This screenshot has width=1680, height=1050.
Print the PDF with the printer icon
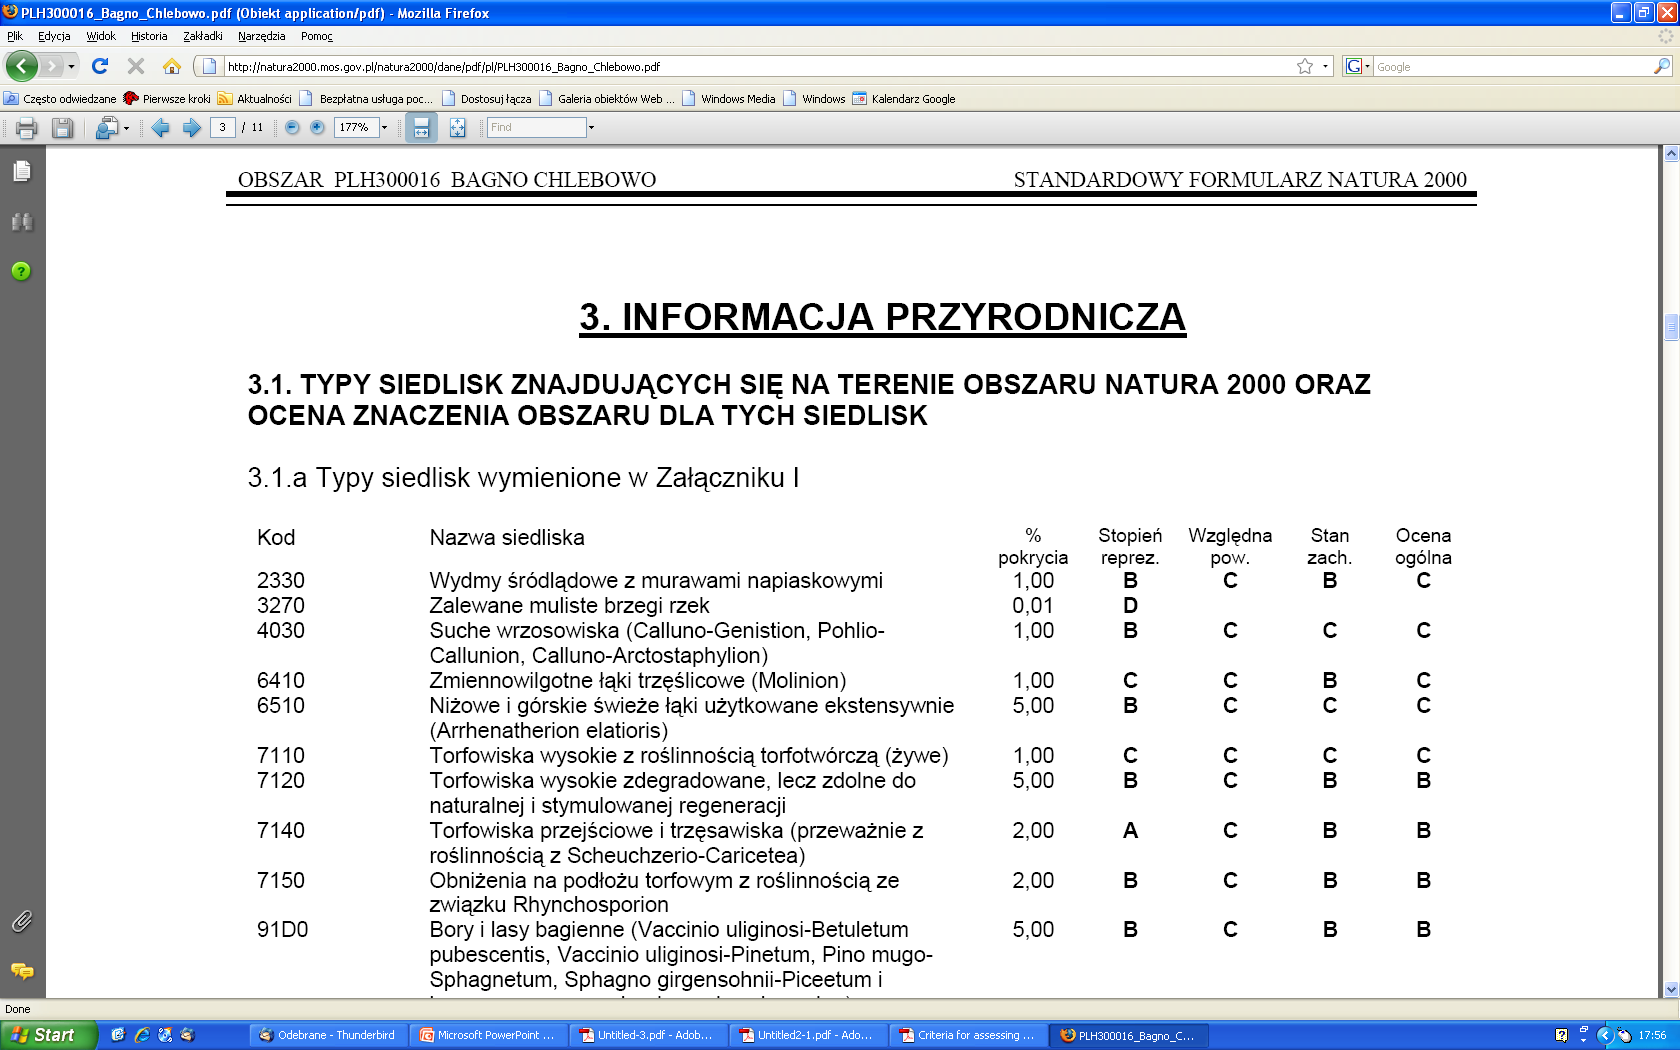point(27,128)
